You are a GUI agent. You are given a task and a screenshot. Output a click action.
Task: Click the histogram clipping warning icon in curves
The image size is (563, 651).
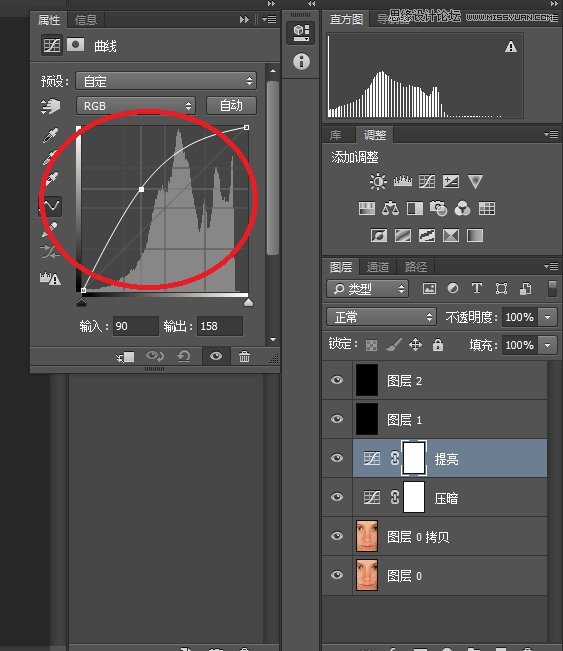[x=51, y=278]
